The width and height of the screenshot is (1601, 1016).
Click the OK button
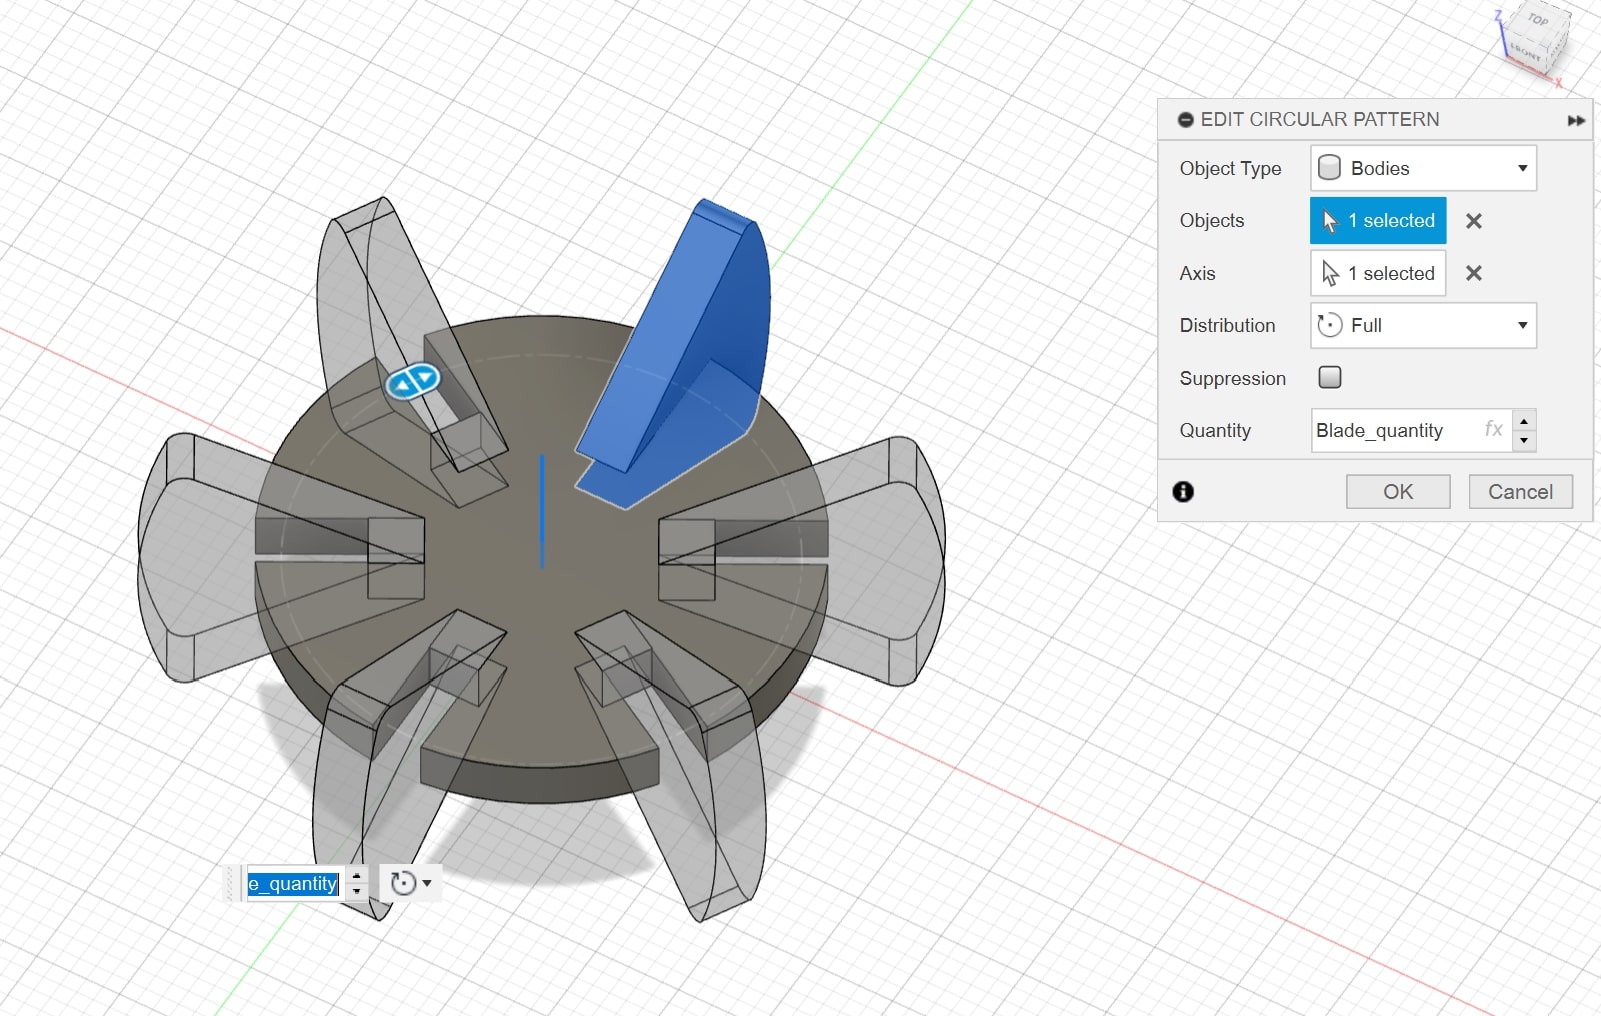tap(1398, 491)
